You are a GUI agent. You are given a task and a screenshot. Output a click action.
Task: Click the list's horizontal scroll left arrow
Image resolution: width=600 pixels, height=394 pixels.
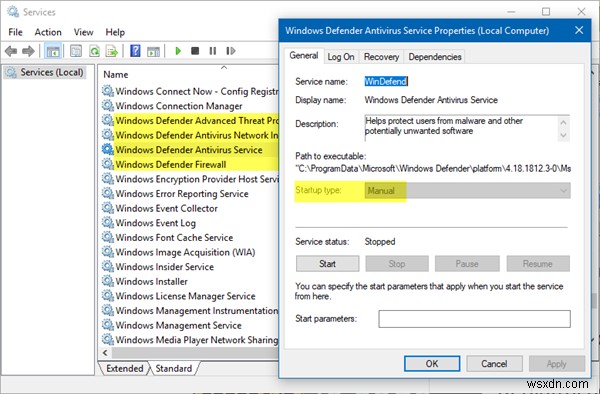click(106, 353)
